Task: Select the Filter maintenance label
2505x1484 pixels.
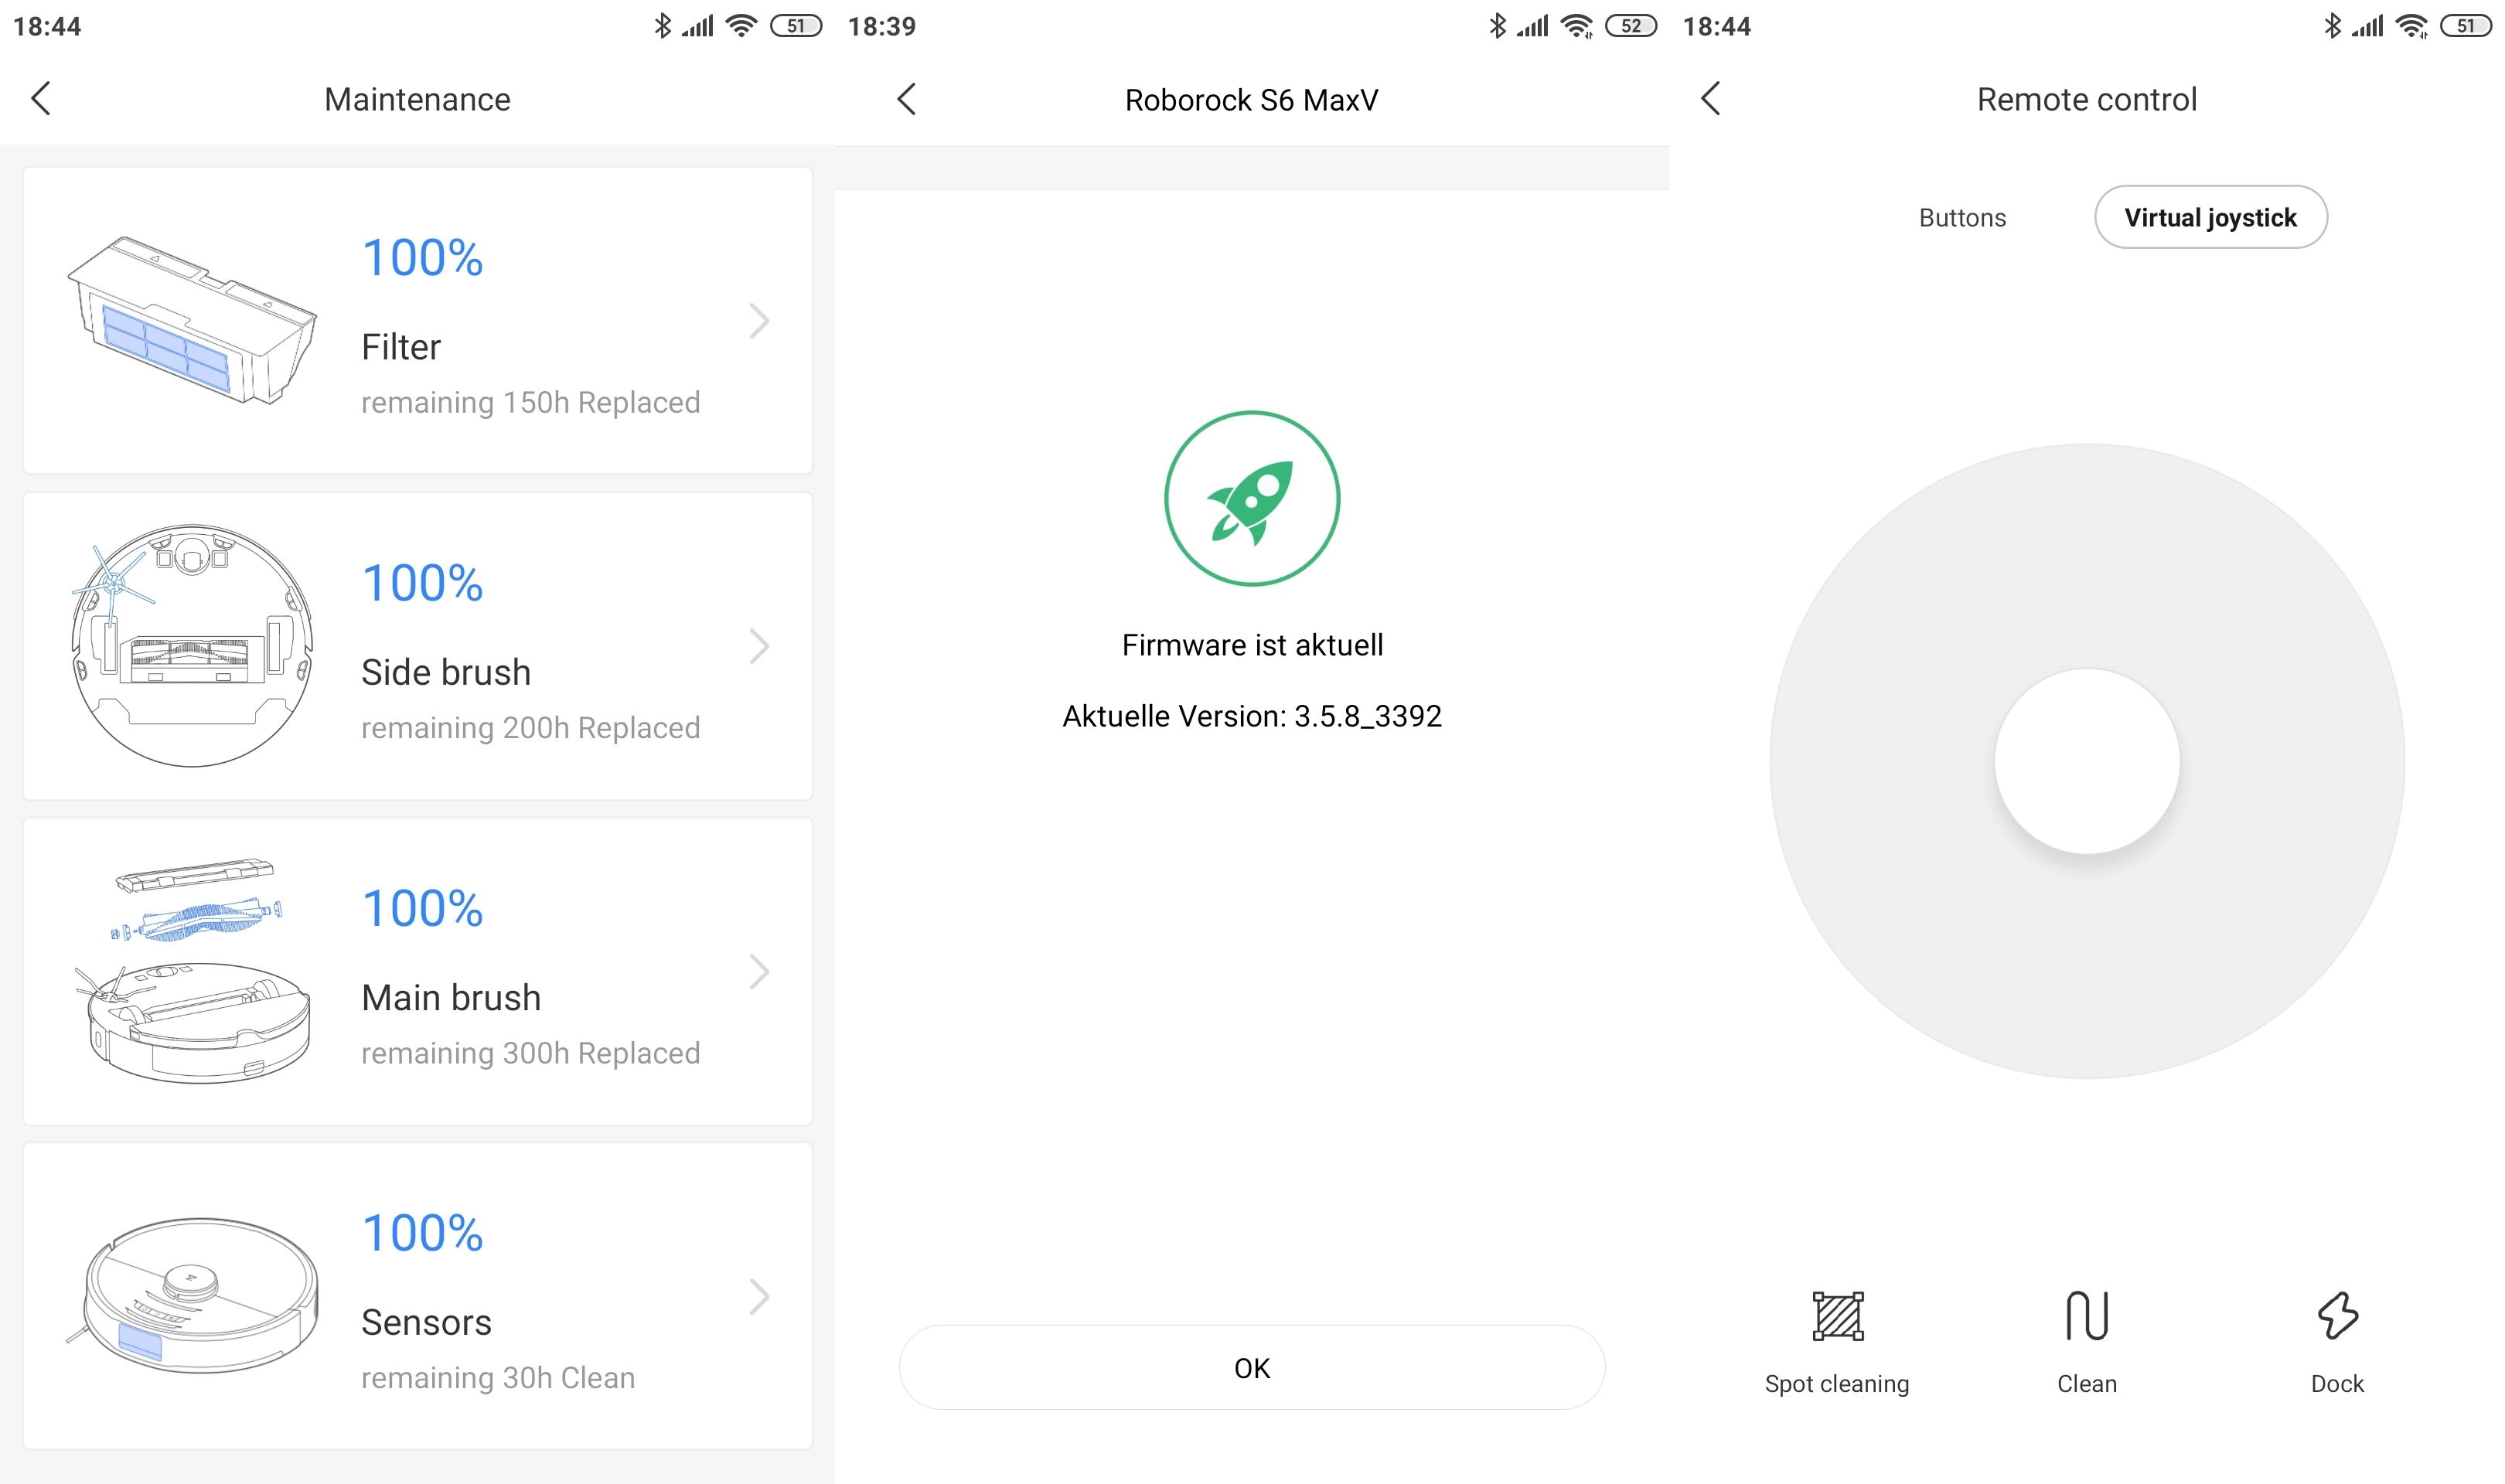Action: 401,347
